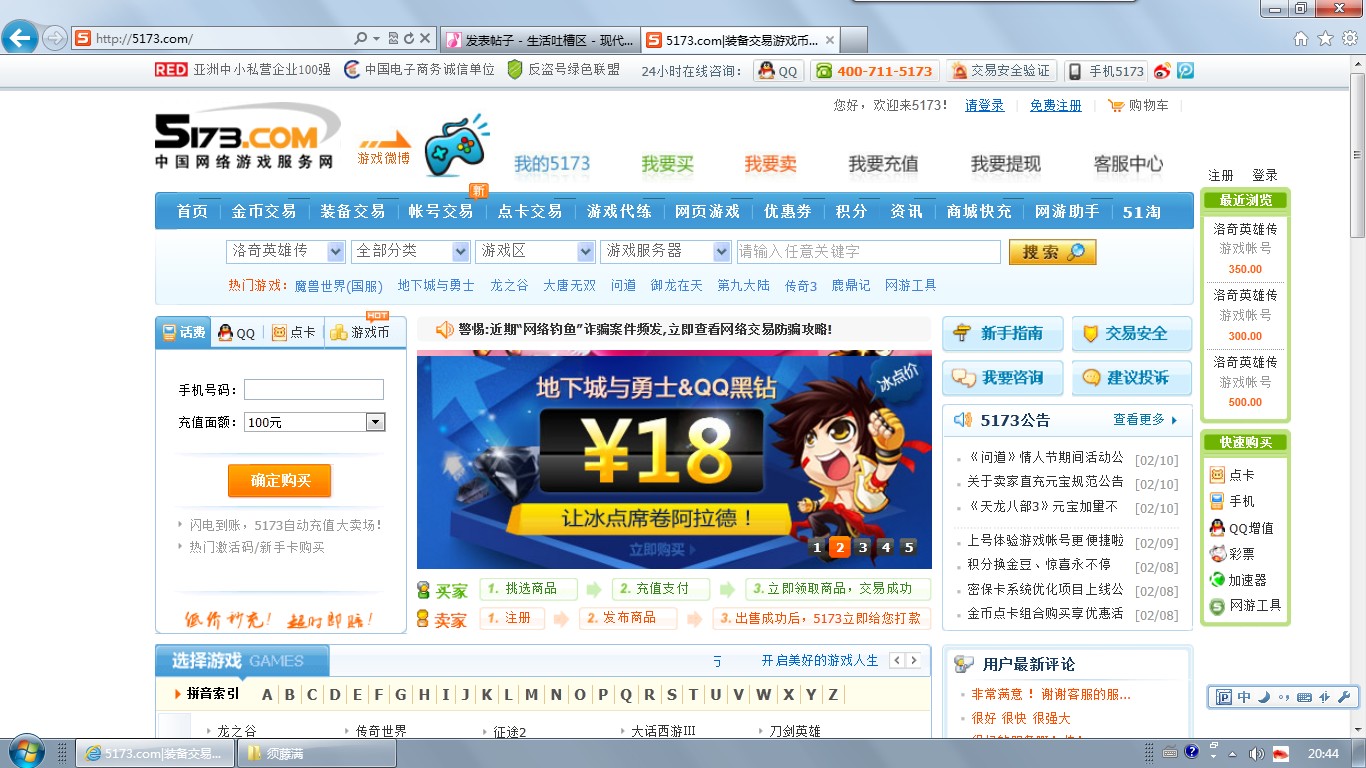Image resolution: width=1366 pixels, height=768 pixels.
Task: Open 点卡 in quick purchase panel
Action: click(x=1232, y=475)
